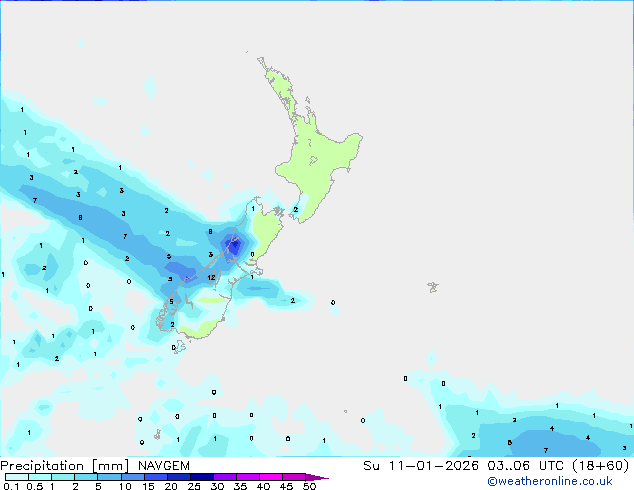Click the "35" legend scale label
634x490 pixels.
240,486
